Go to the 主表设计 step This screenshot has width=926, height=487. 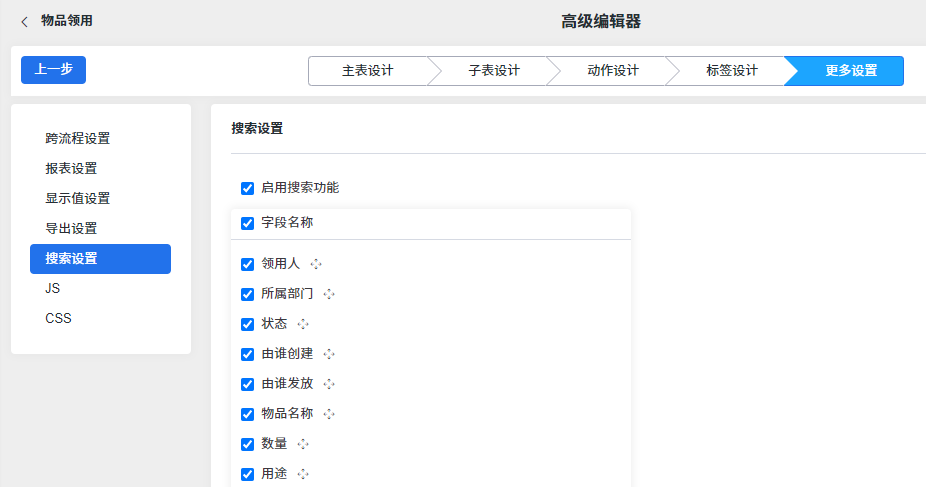point(367,71)
